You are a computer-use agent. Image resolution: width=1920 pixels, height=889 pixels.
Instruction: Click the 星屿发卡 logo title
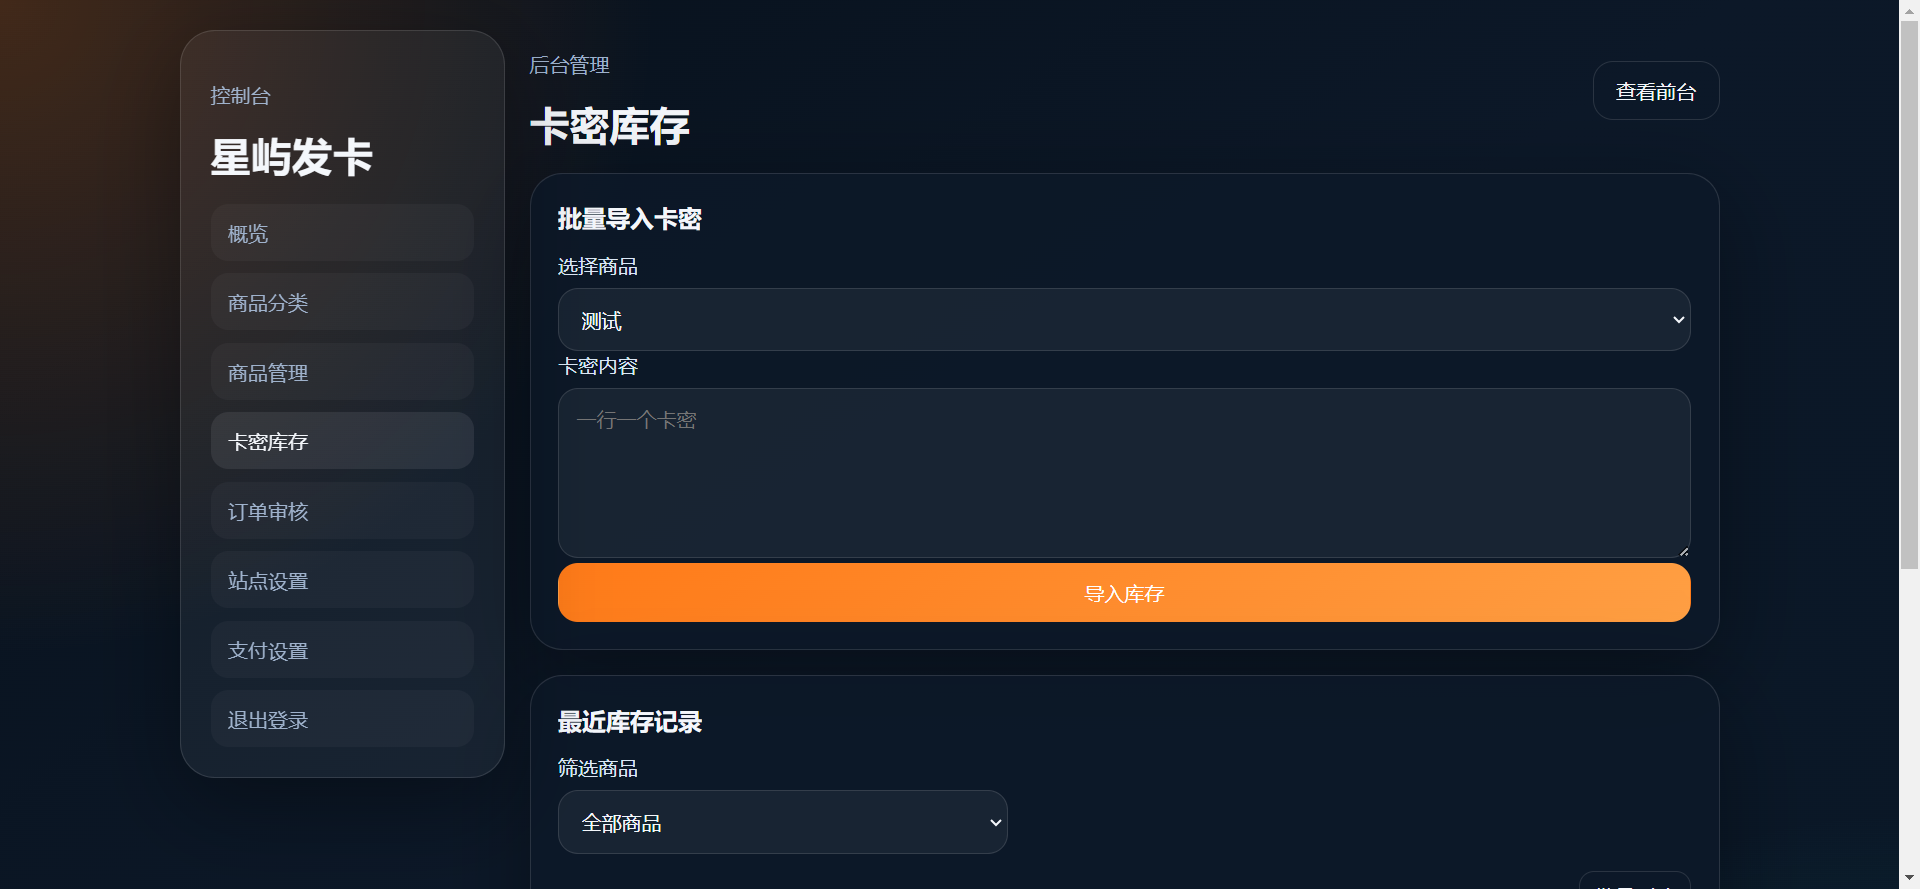pos(291,156)
